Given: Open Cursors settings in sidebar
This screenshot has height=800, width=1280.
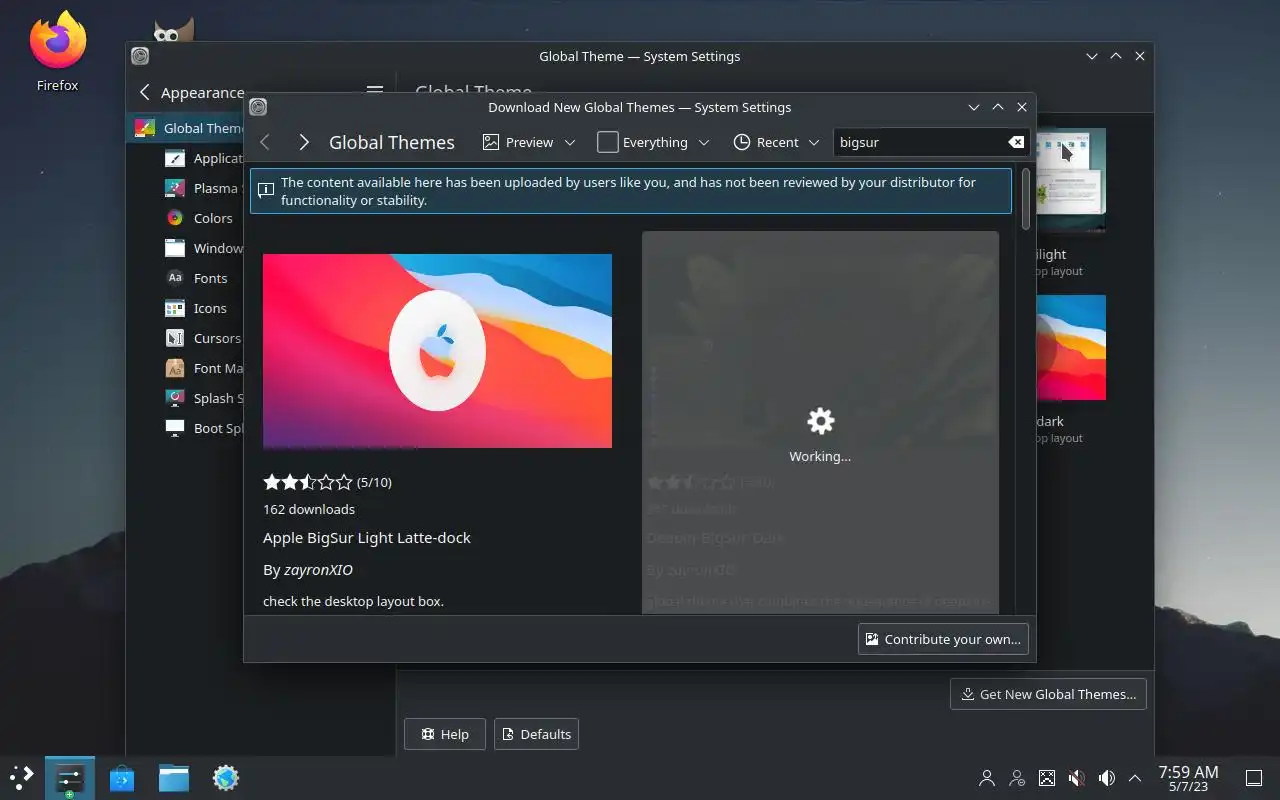Looking at the screenshot, I should click(203, 338).
